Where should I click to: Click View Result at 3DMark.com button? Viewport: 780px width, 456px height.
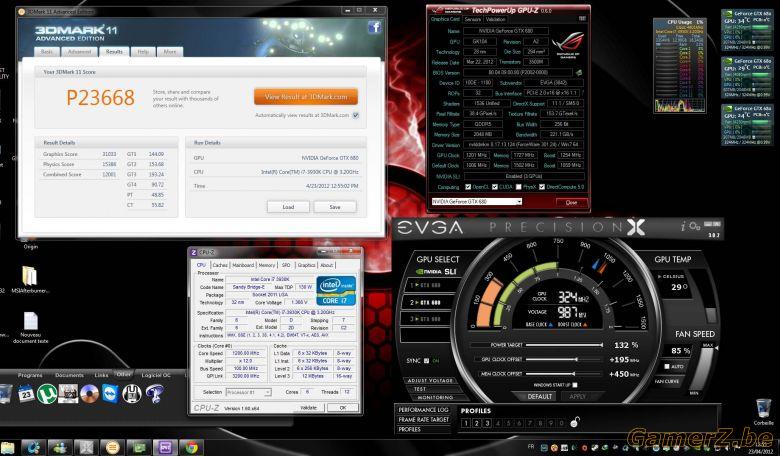pos(306,97)
